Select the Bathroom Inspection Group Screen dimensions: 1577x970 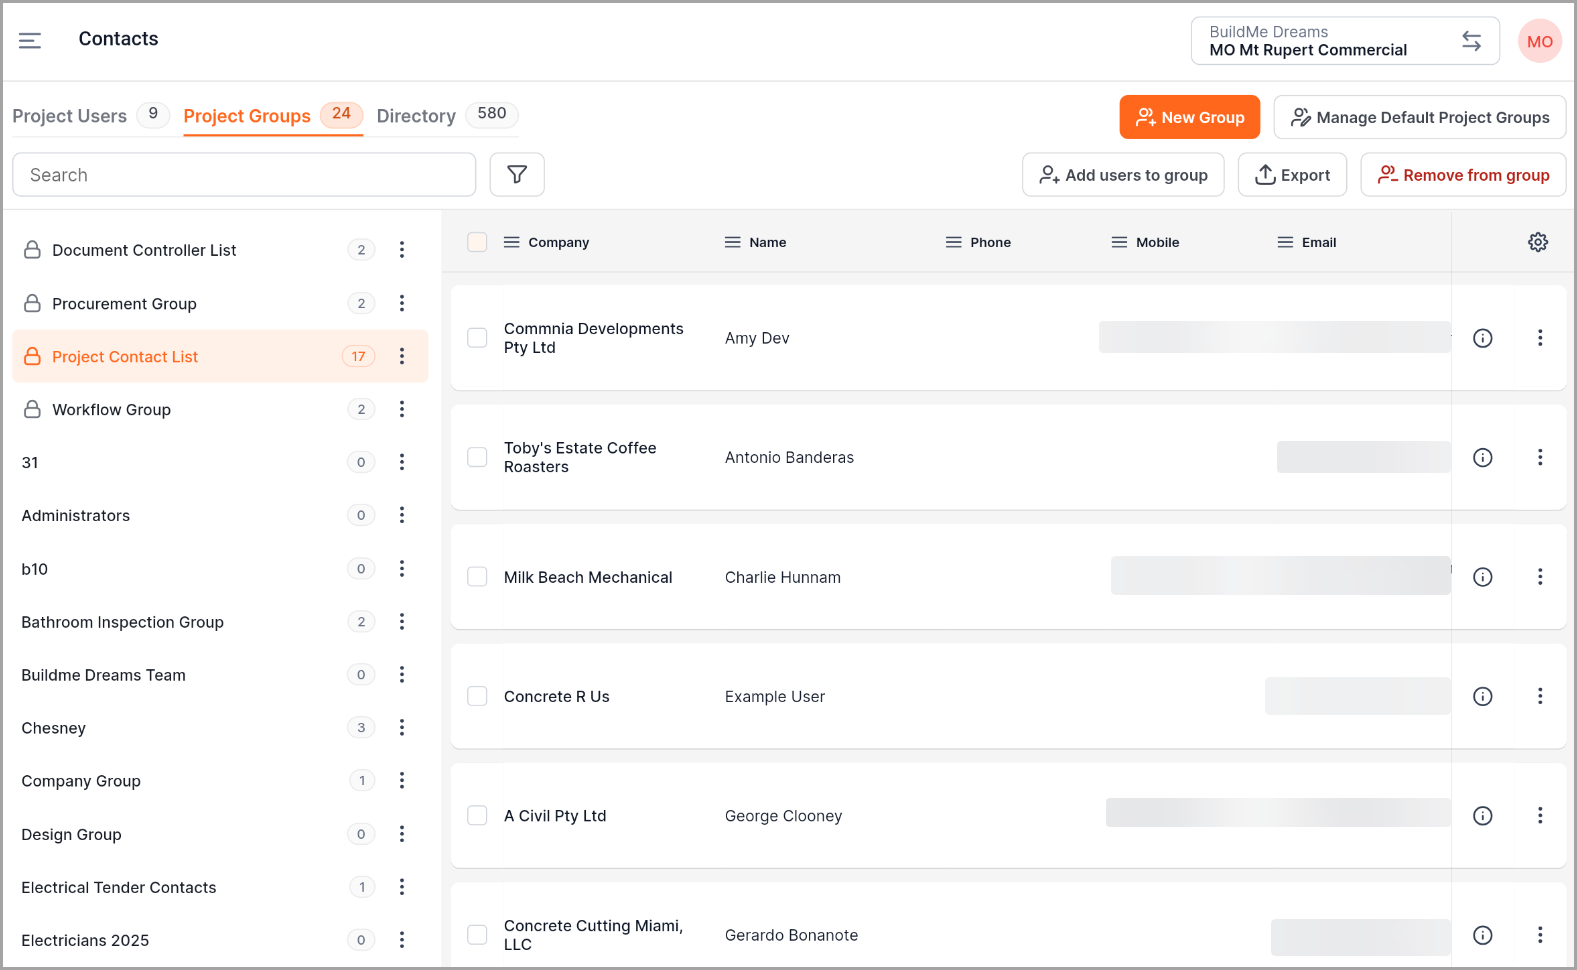pyautogui.click(x=123, y=622)
